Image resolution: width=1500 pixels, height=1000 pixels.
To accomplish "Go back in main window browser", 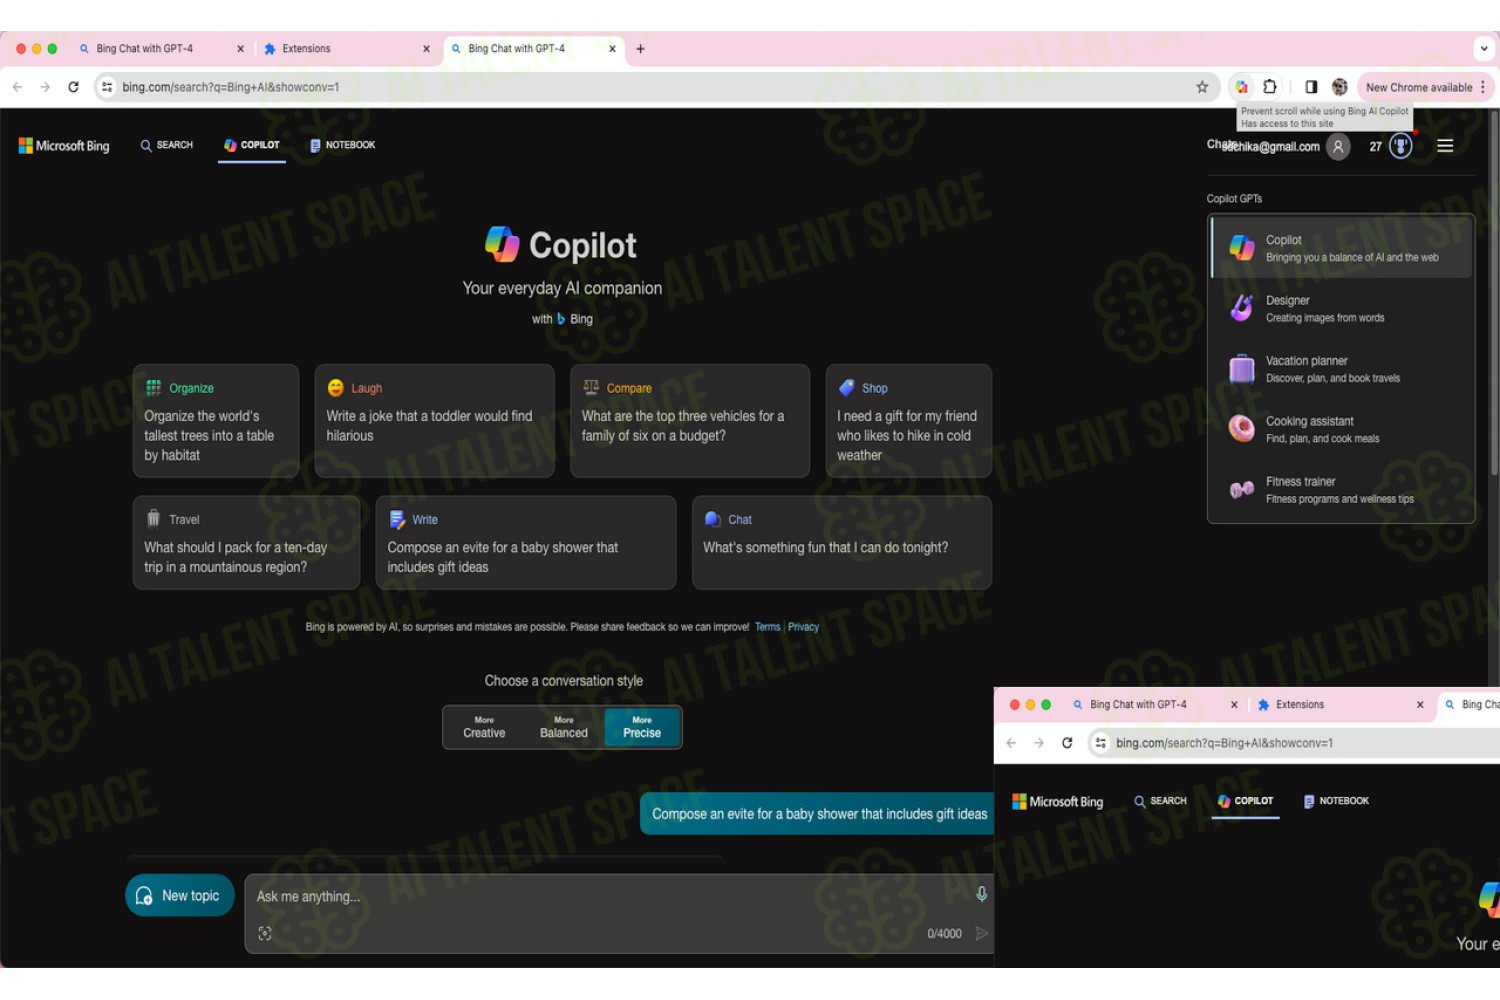I will click(18, 87).
